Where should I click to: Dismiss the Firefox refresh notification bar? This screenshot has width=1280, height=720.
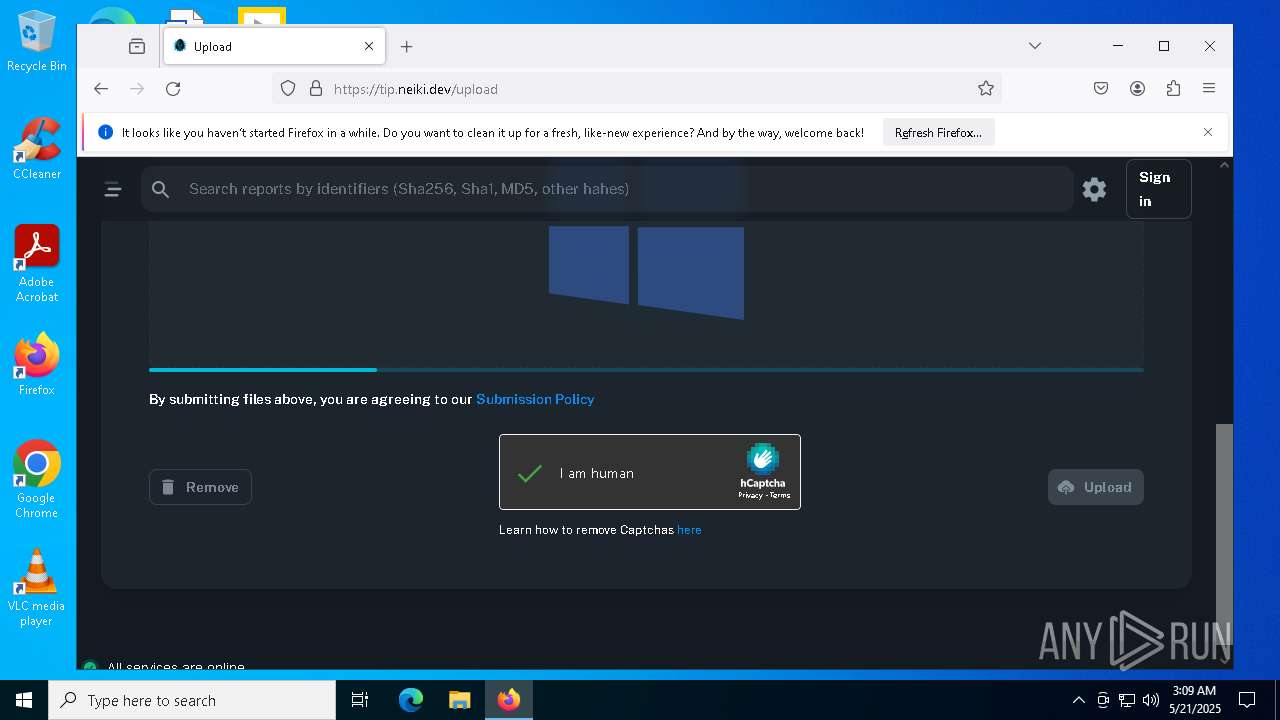coord(1208,132)
